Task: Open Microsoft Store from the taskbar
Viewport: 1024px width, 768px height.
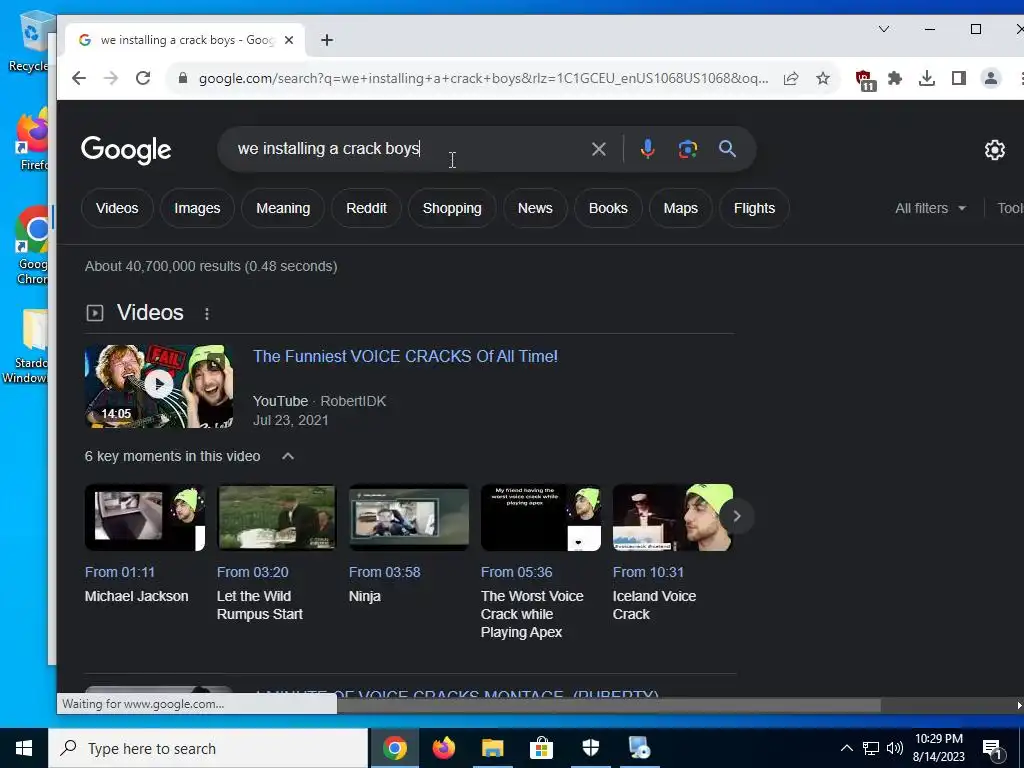Action: [x=541, y=748]
